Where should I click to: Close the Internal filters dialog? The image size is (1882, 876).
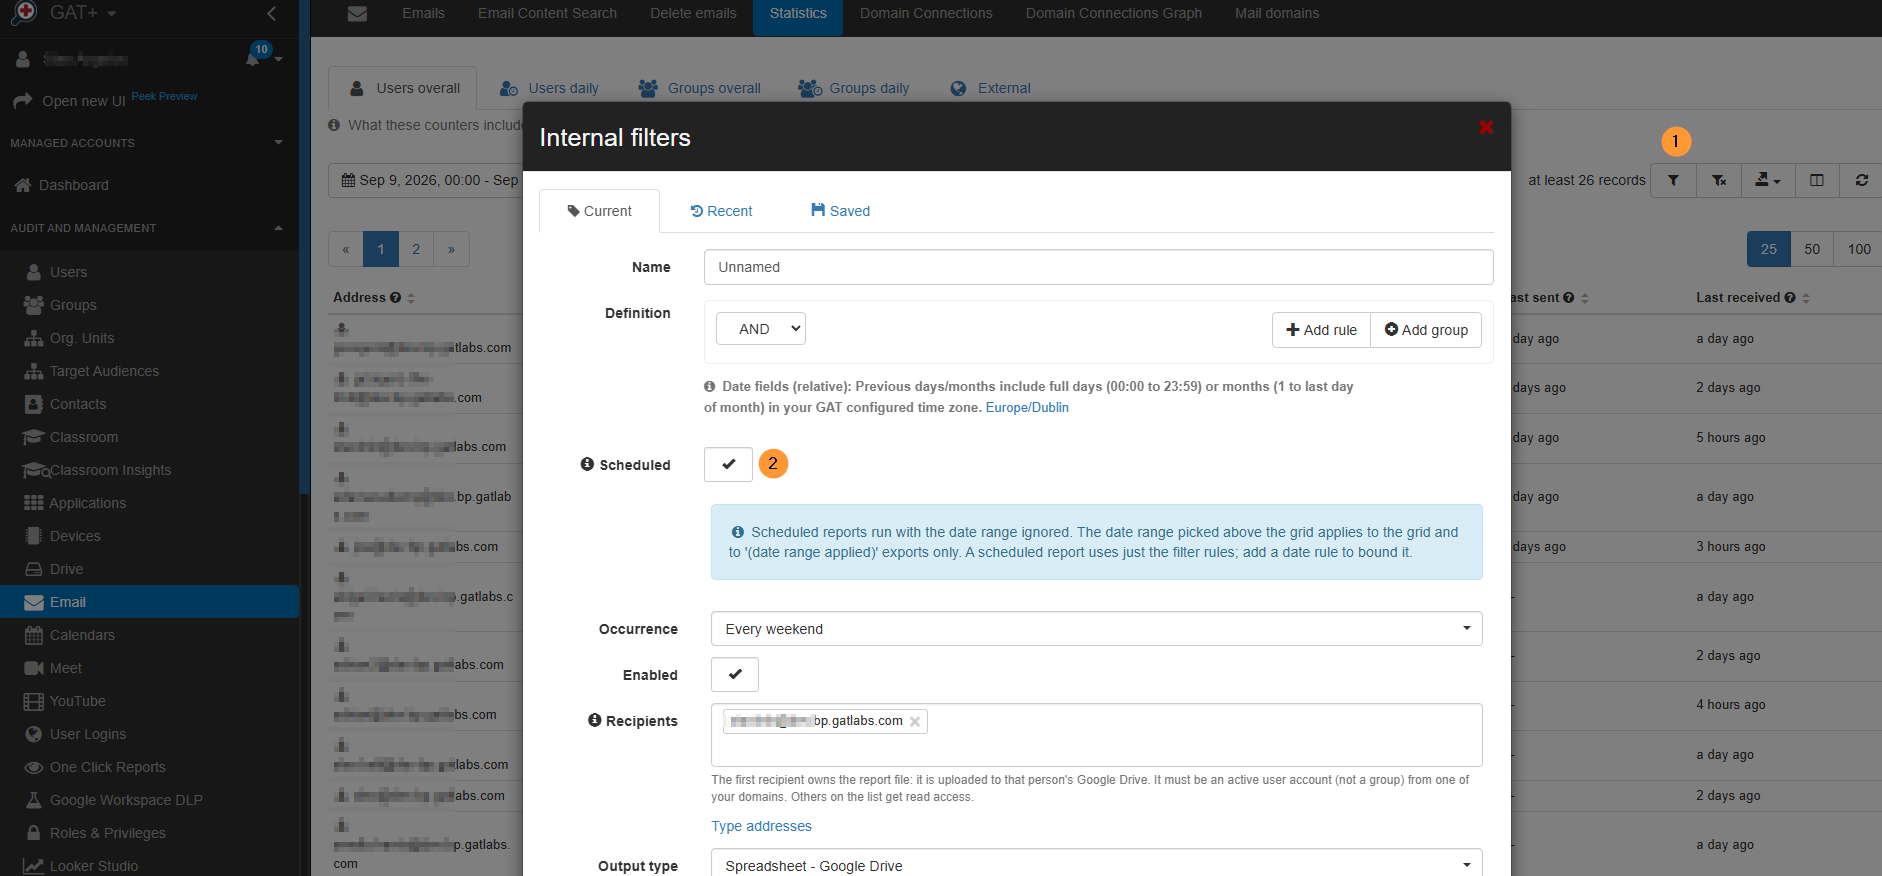(x=1486, y=127)
